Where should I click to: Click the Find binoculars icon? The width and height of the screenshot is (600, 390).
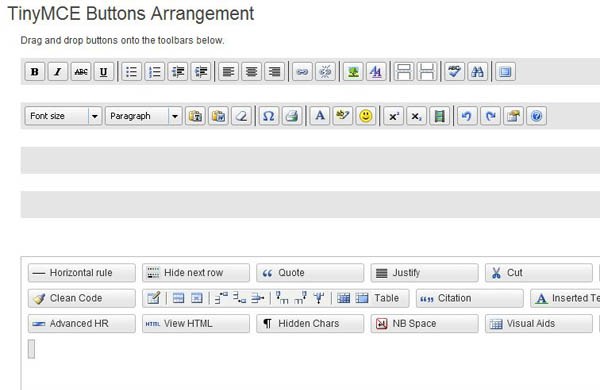pos(478,72)
